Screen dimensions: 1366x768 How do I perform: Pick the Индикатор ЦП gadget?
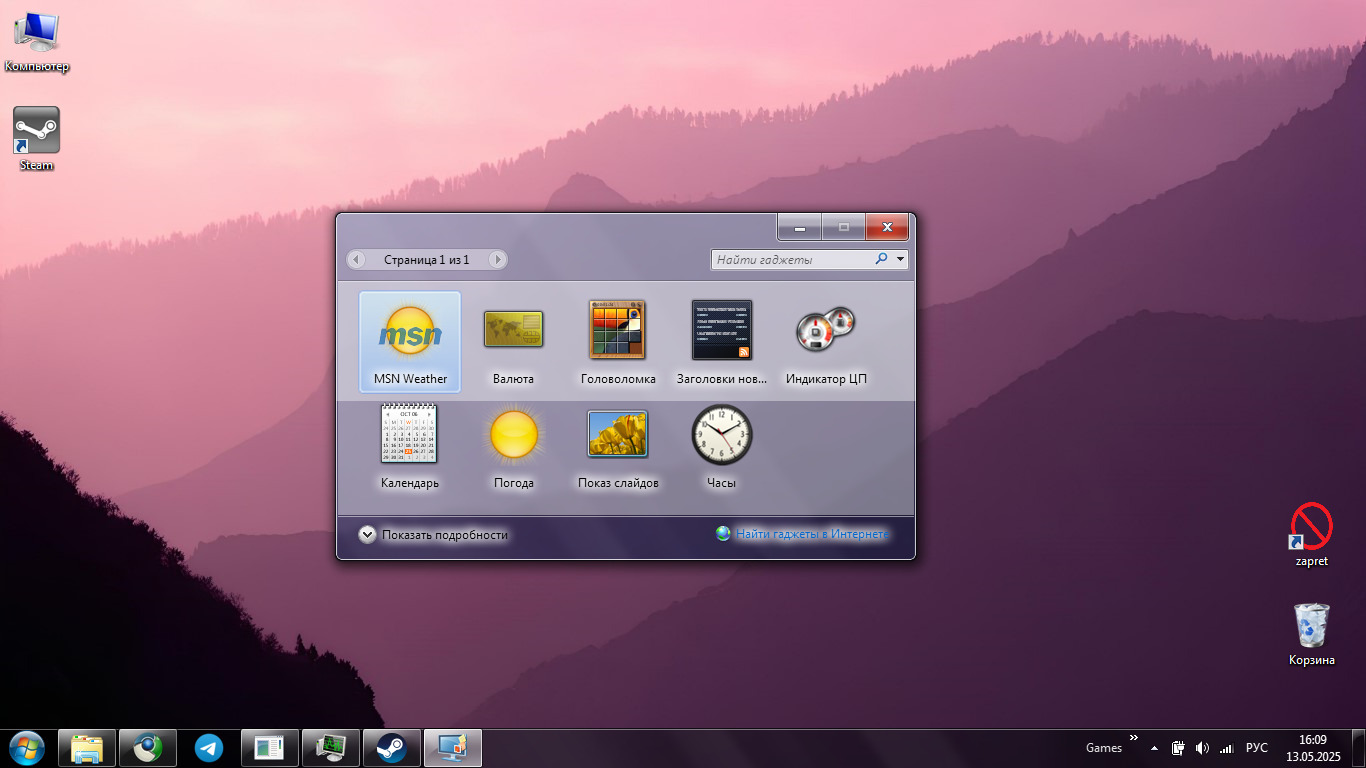(x=825, y=341)
